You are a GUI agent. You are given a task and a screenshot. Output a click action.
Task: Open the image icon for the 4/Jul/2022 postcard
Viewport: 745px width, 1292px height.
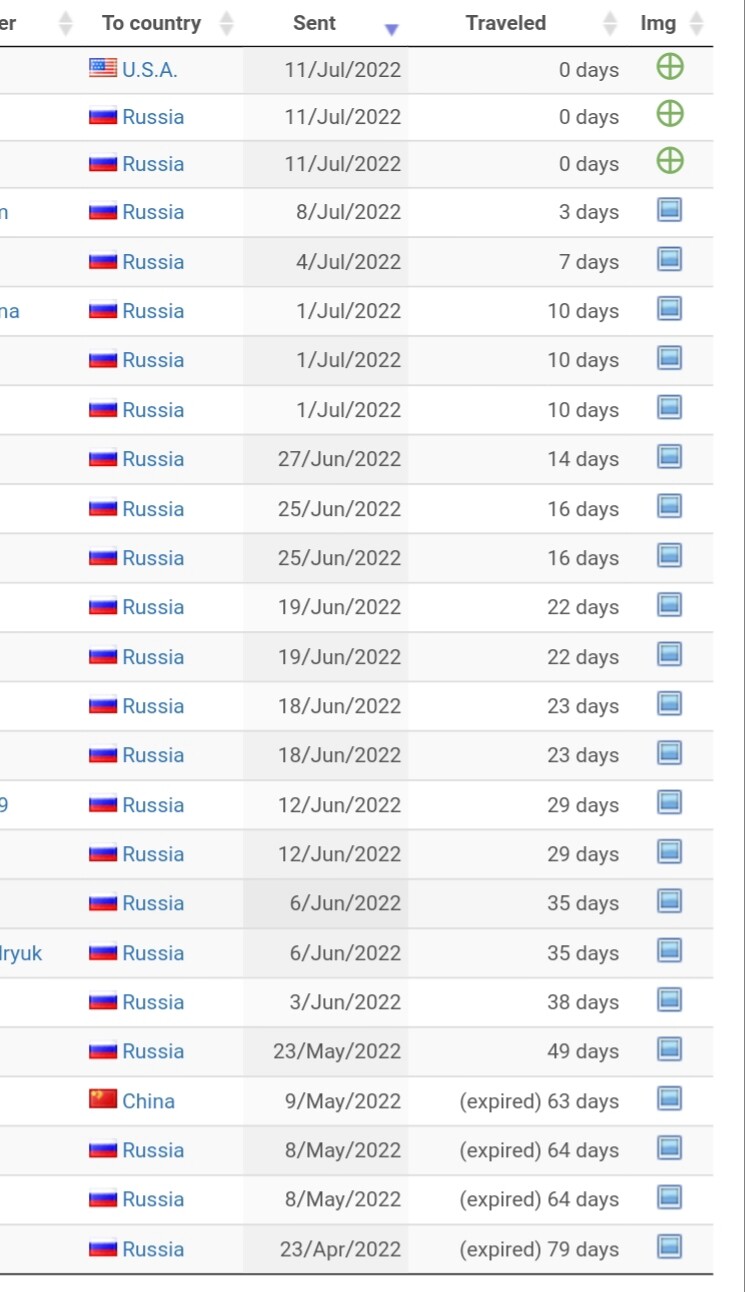[x=670, y=259]
